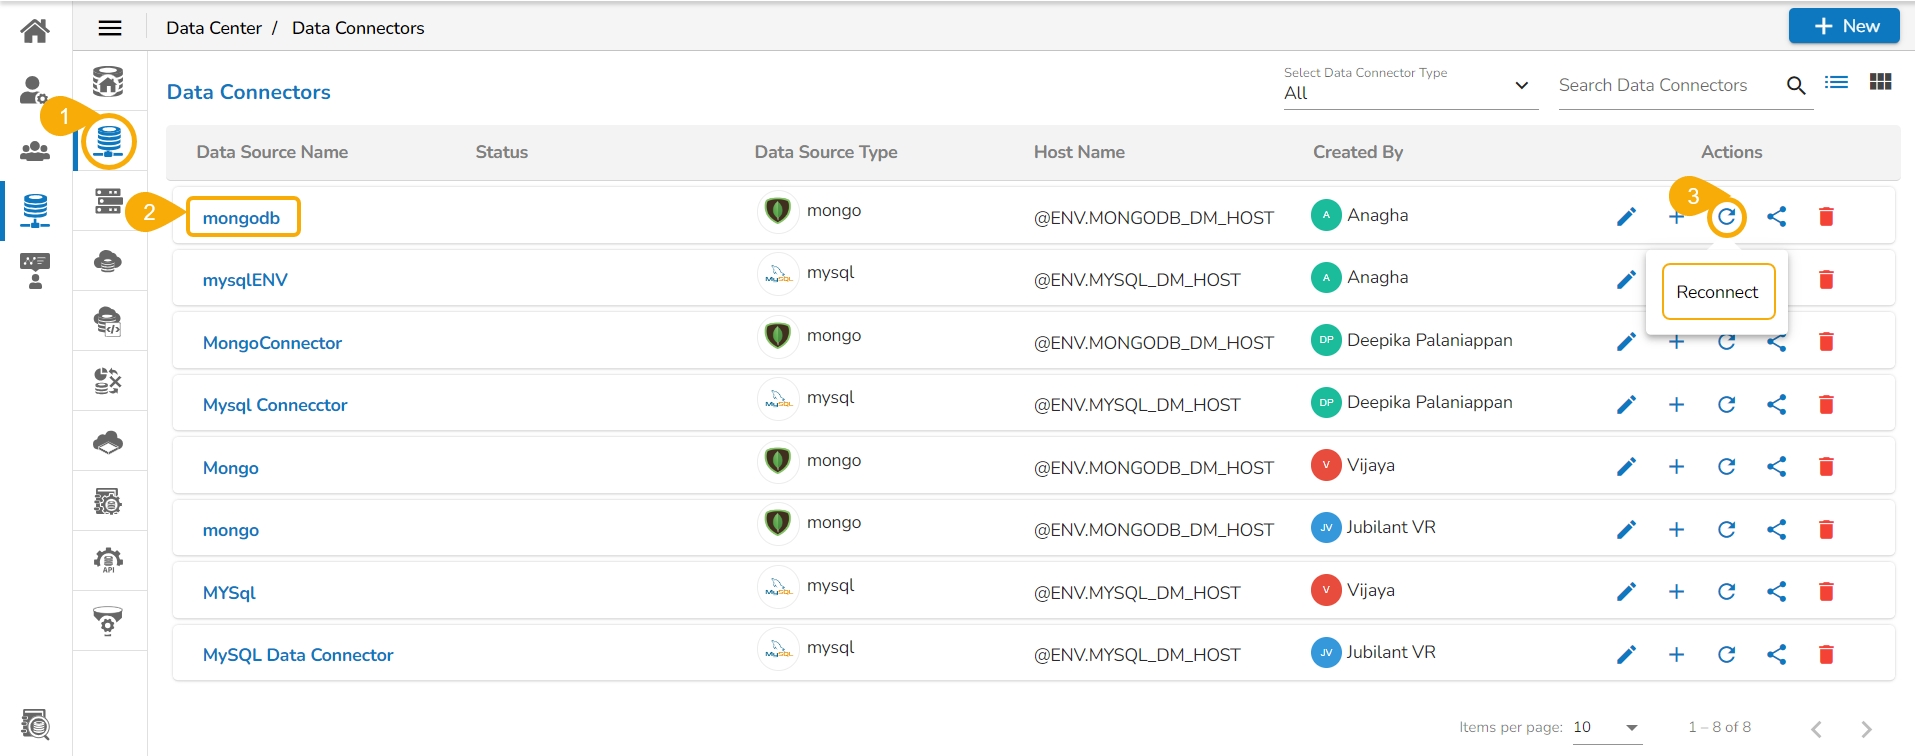1915x756 pixels.
Task: Click Reconnect in the popup
Action: (x=1717, y=292)
